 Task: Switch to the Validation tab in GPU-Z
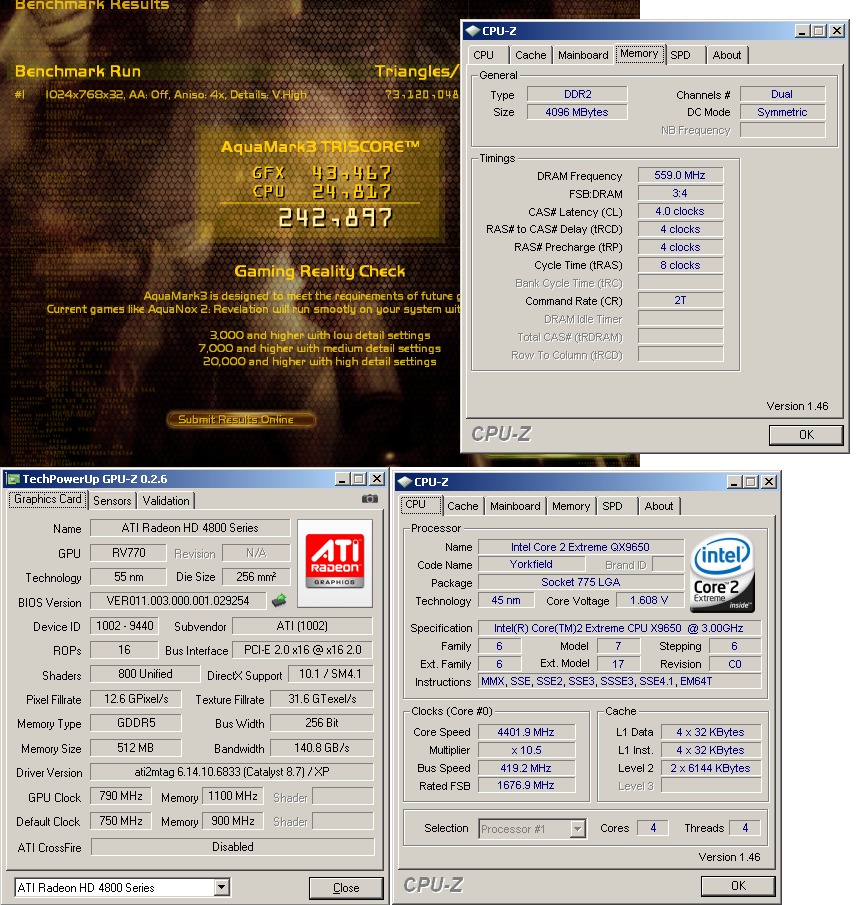(x=166, y=500)
